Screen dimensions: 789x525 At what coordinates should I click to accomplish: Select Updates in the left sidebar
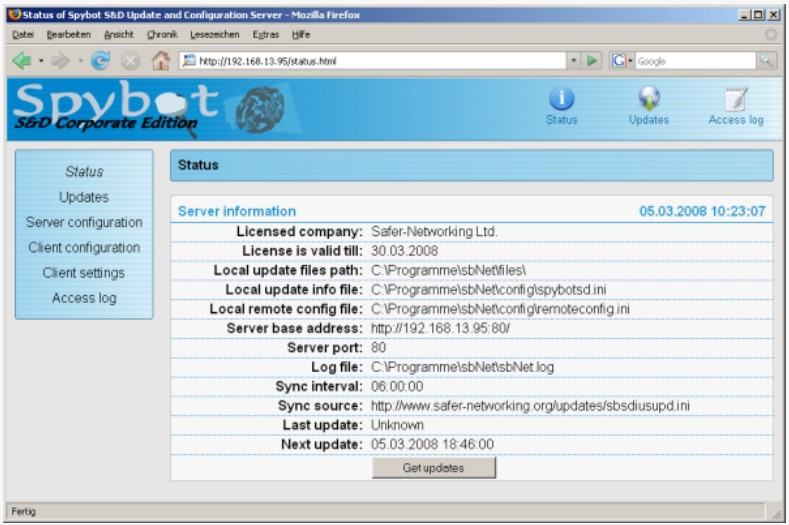(84, 197)
